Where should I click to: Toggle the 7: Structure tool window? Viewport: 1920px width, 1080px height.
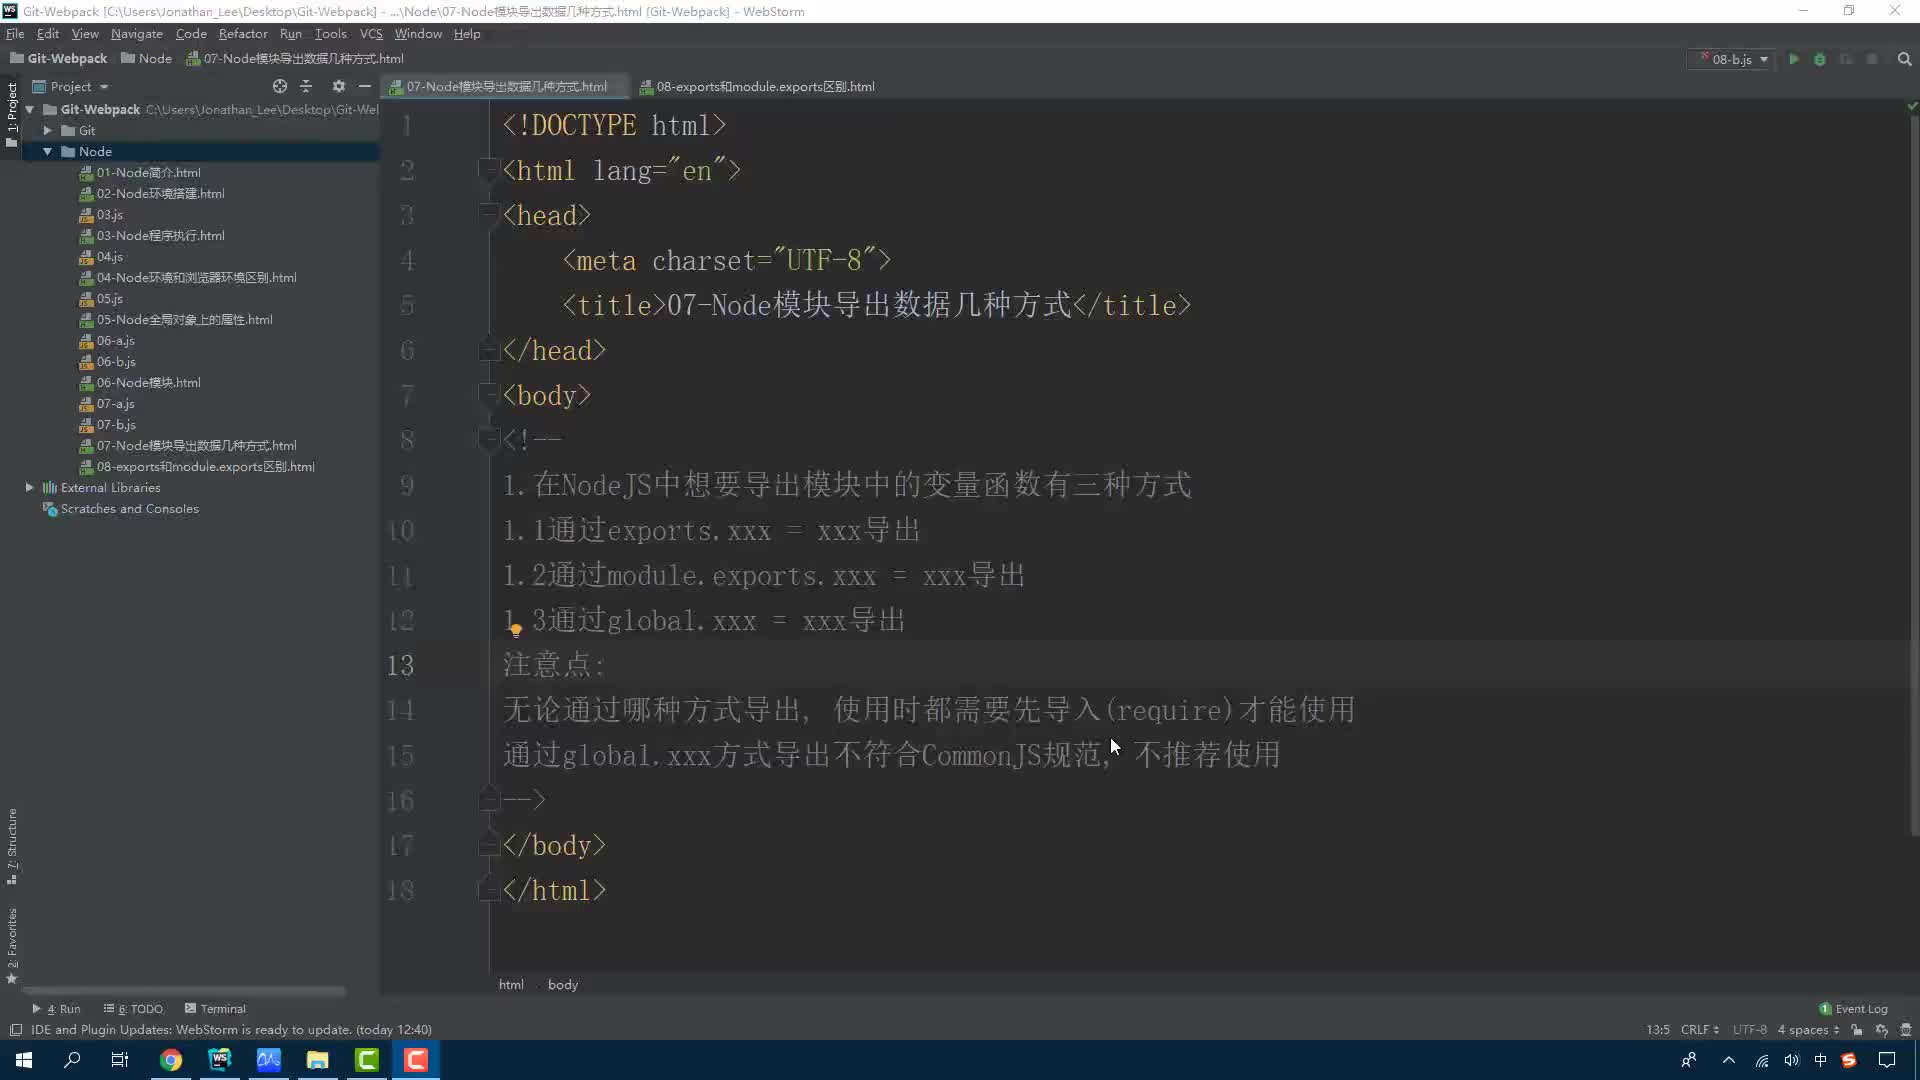tap(12, 846)
